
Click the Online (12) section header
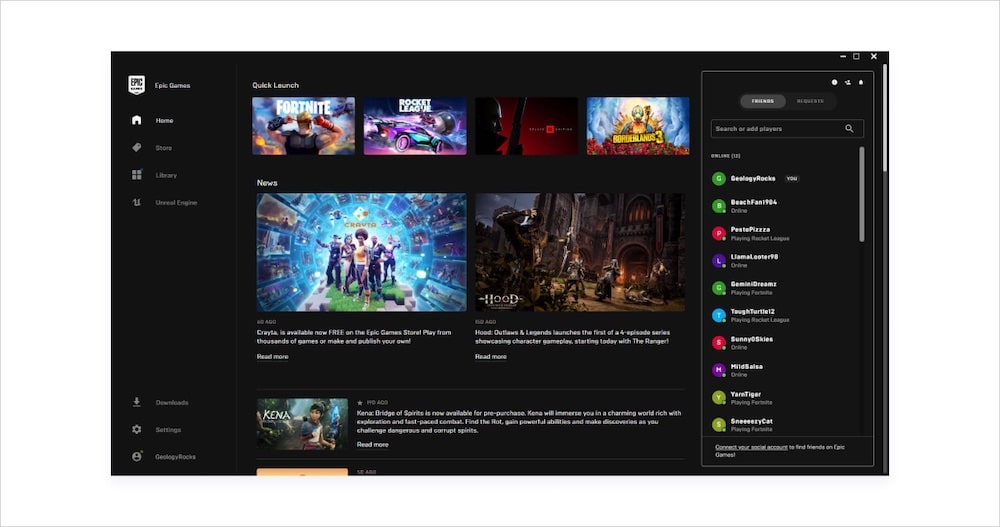coord(726,156)
